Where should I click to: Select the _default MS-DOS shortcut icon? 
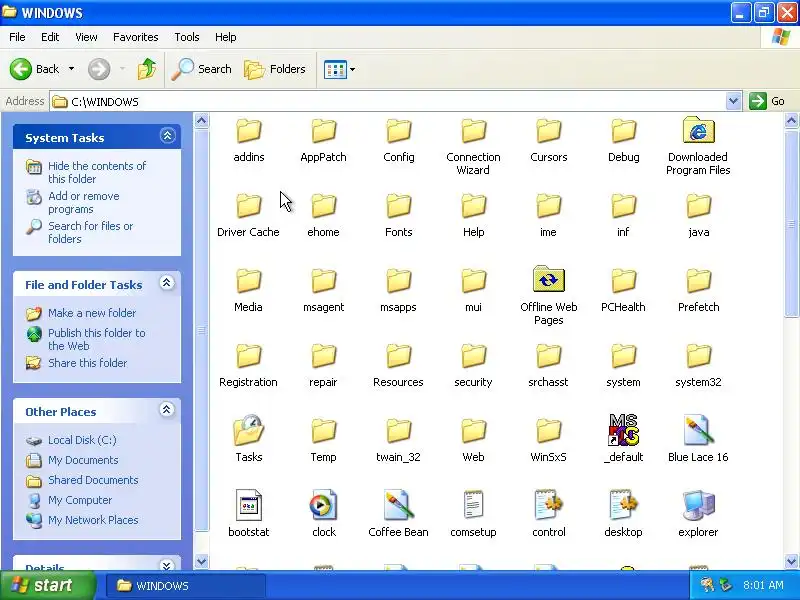click(623, 430)
